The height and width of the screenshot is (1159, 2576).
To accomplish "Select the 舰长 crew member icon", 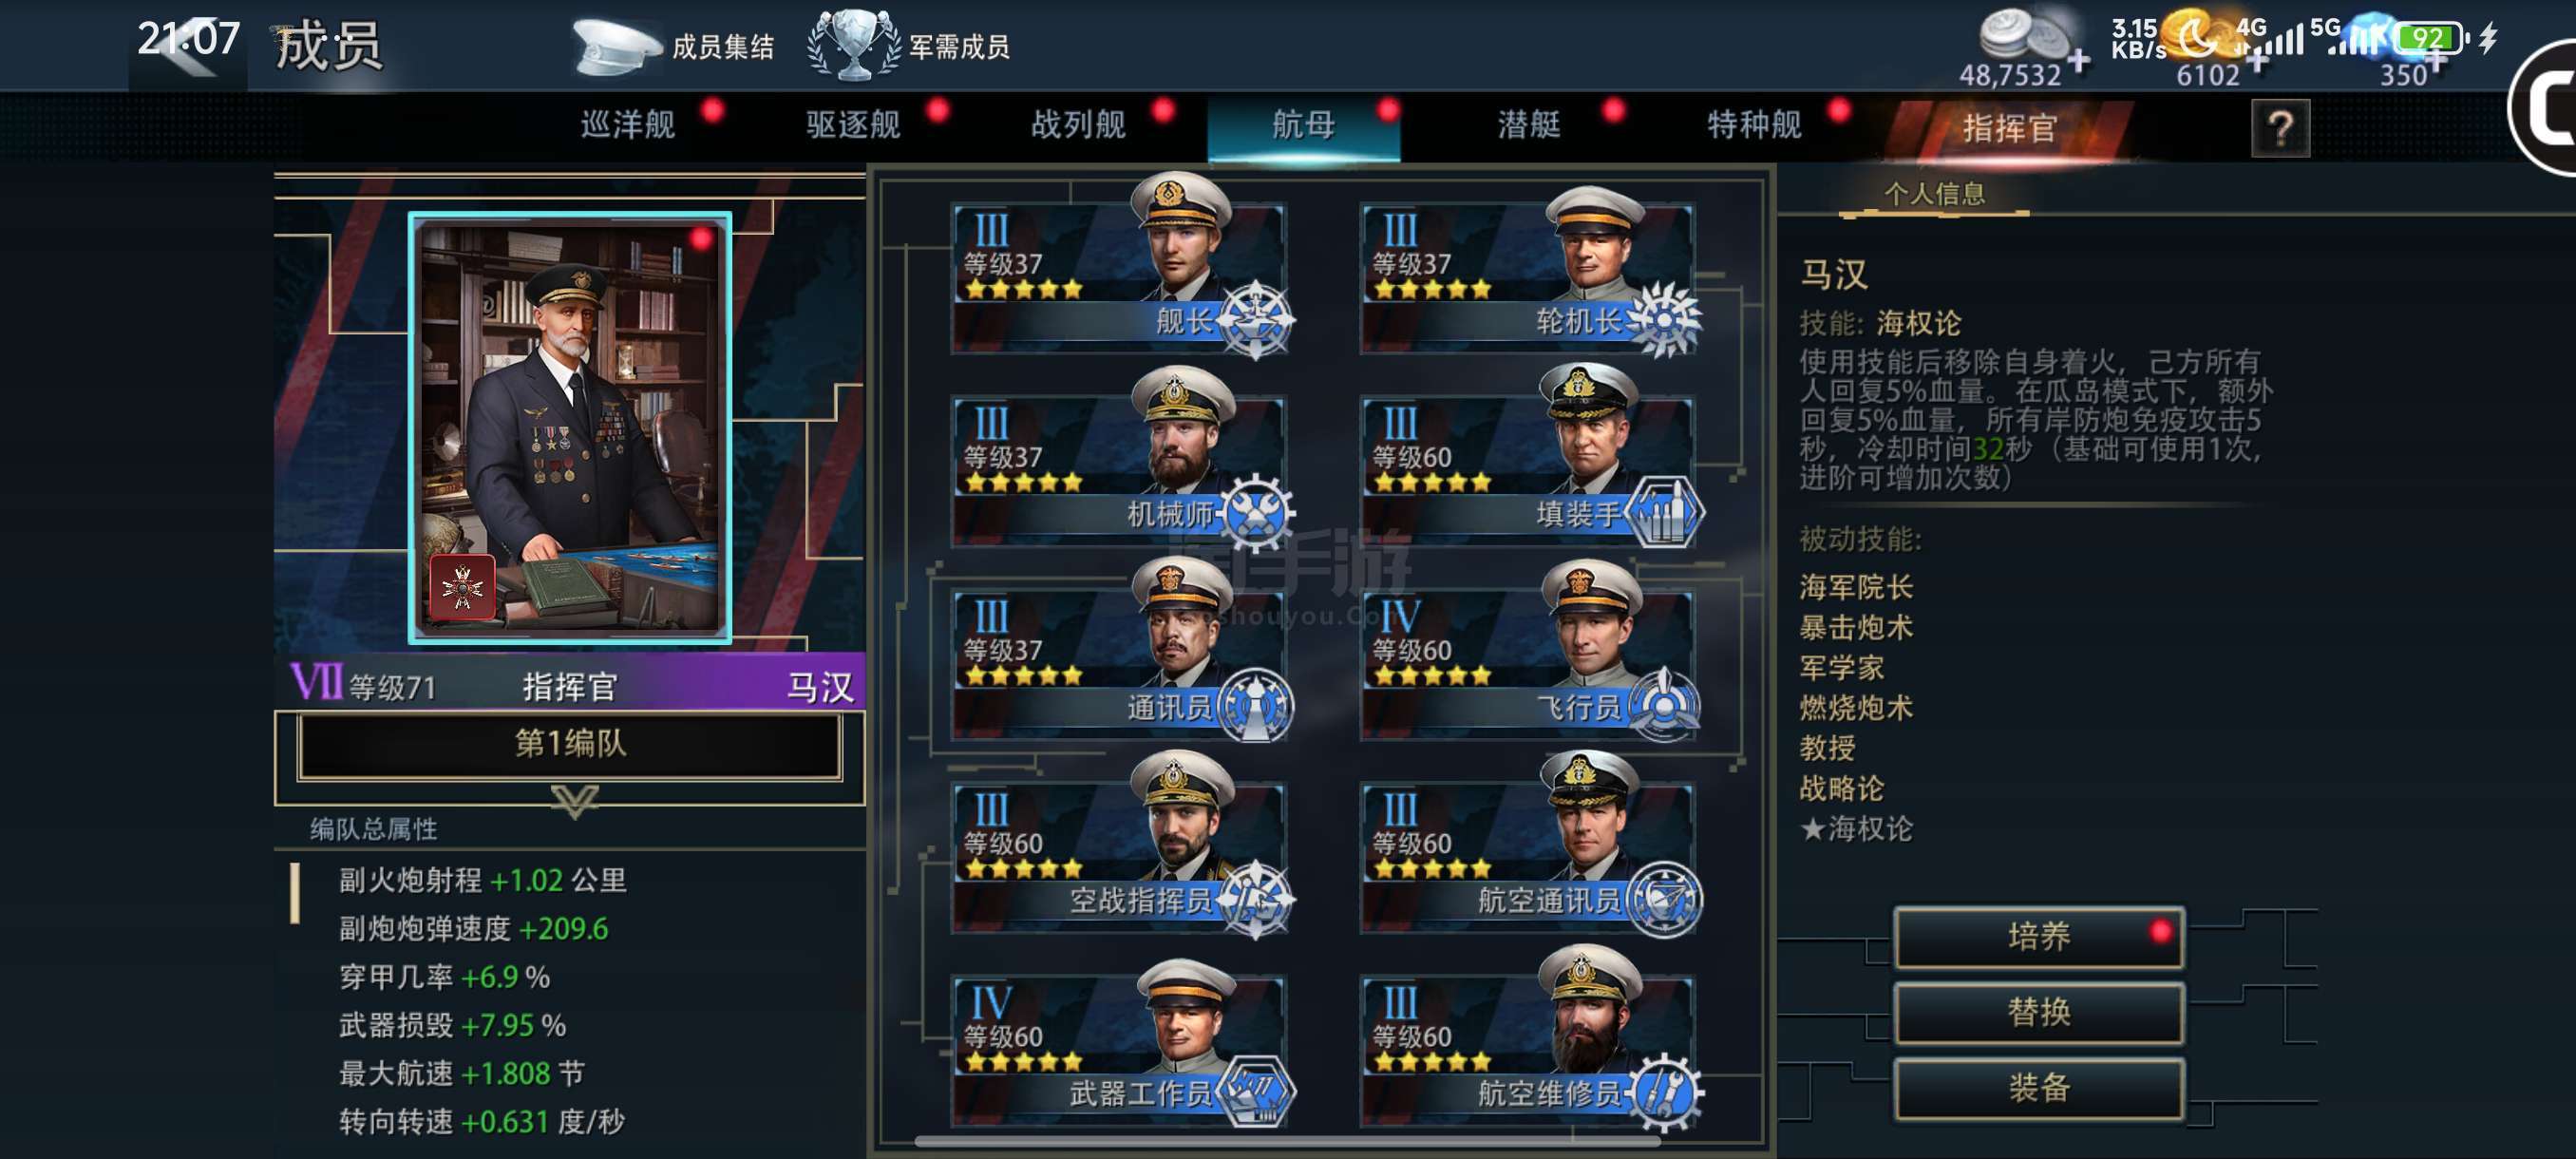I will point(1256,320).
